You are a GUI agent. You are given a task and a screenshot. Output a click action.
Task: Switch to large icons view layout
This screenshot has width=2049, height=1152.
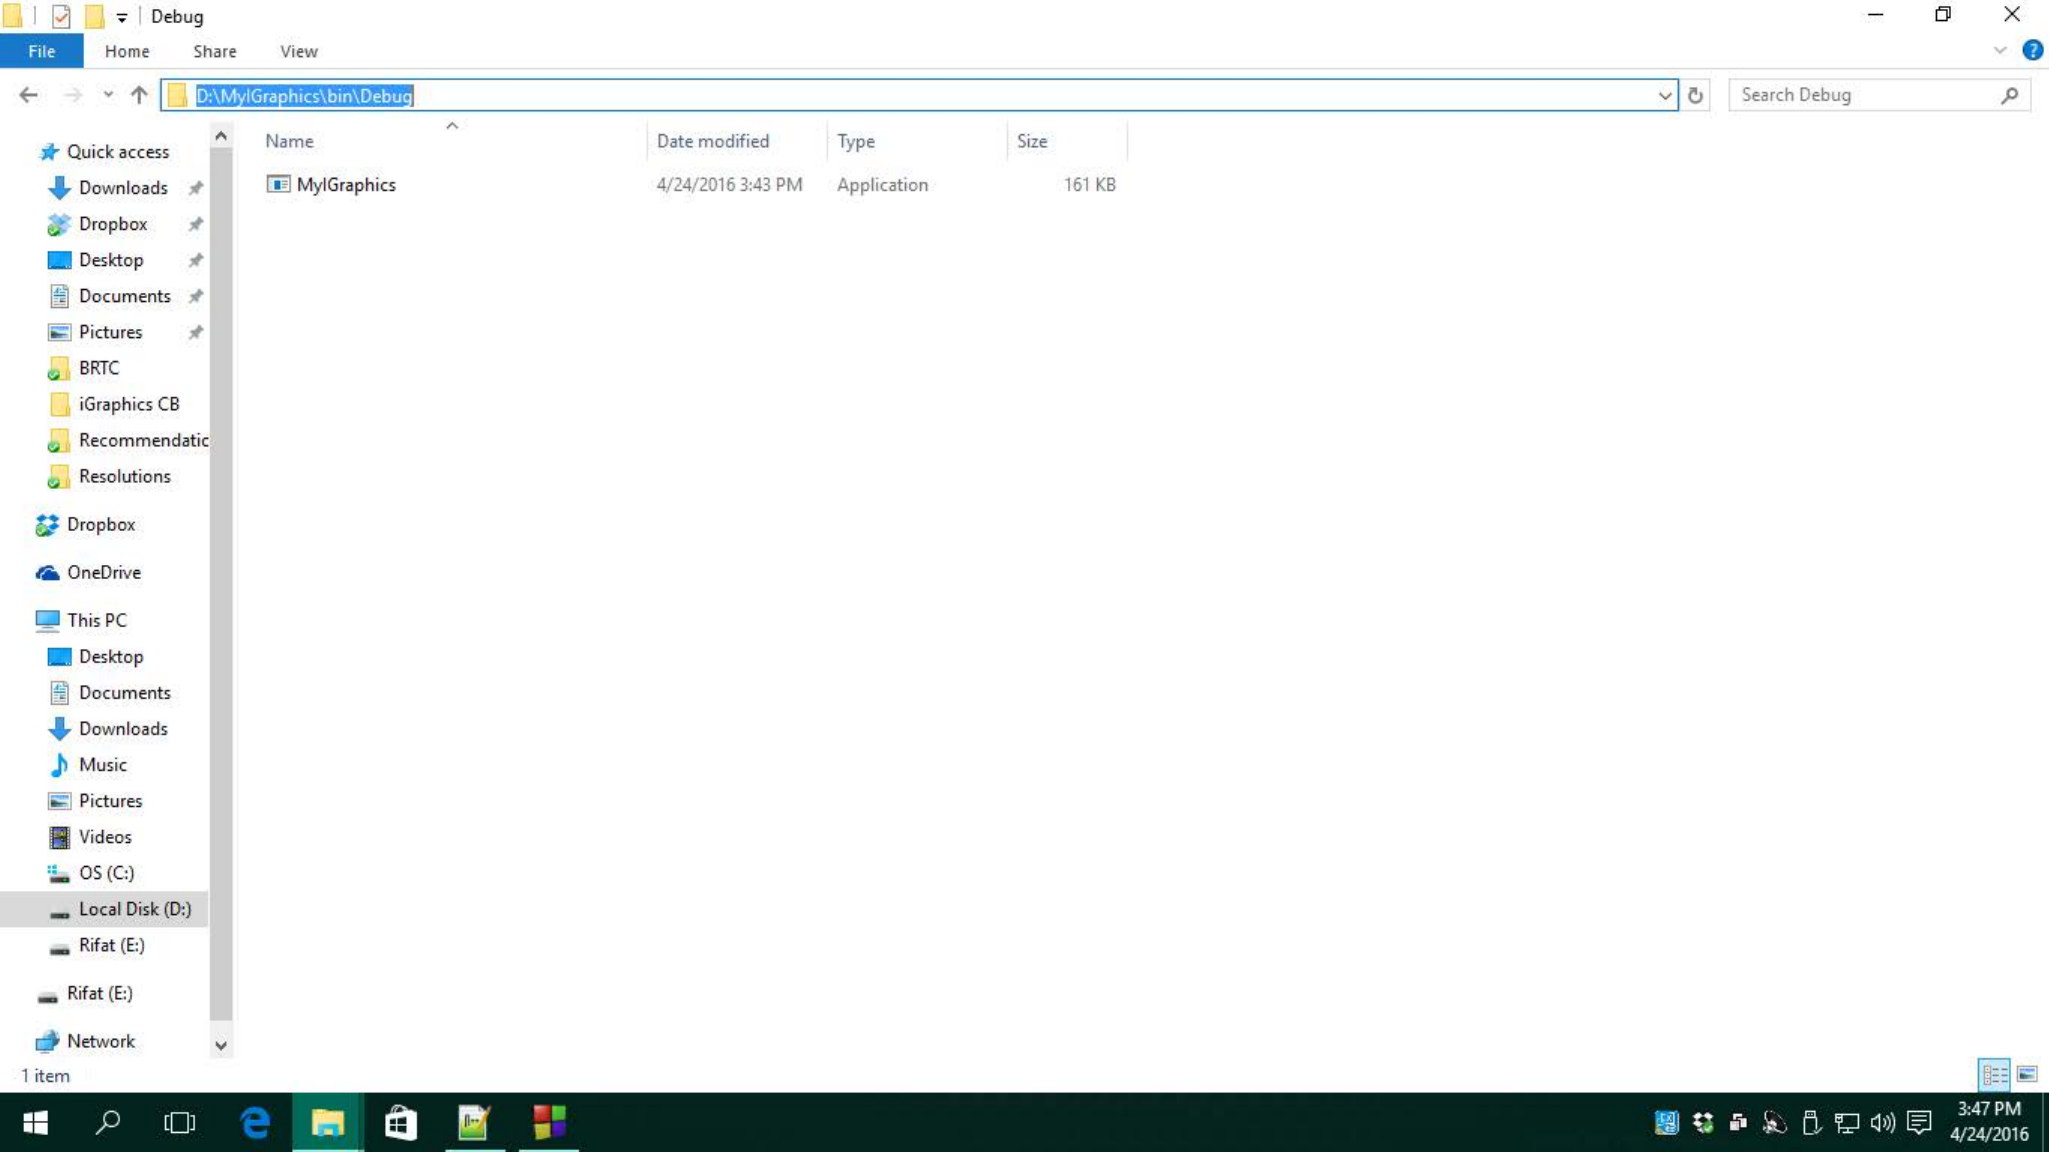point(2027,1074)
